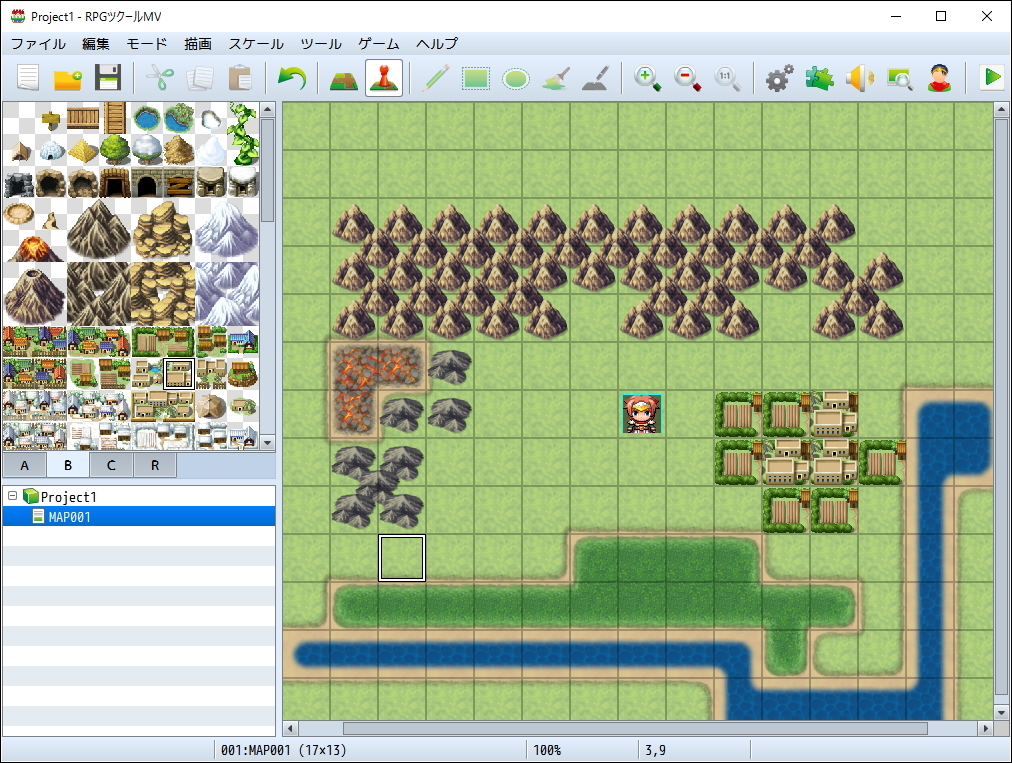Select the Shadow Pen tool
1012x763 pixels.
pyautogui.click(x=596, y=78)
